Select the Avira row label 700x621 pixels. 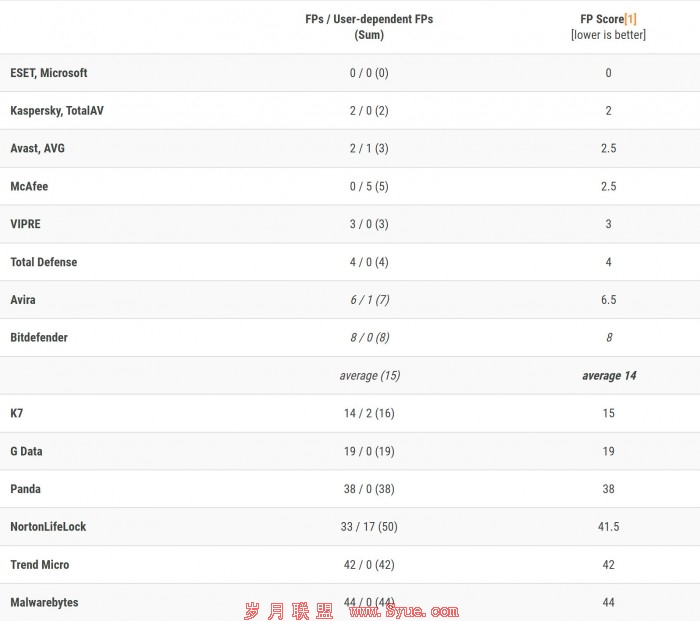(x=23, y=300)
